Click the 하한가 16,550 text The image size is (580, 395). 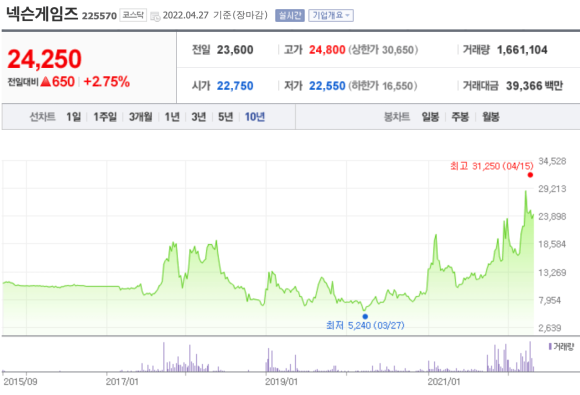382,86
